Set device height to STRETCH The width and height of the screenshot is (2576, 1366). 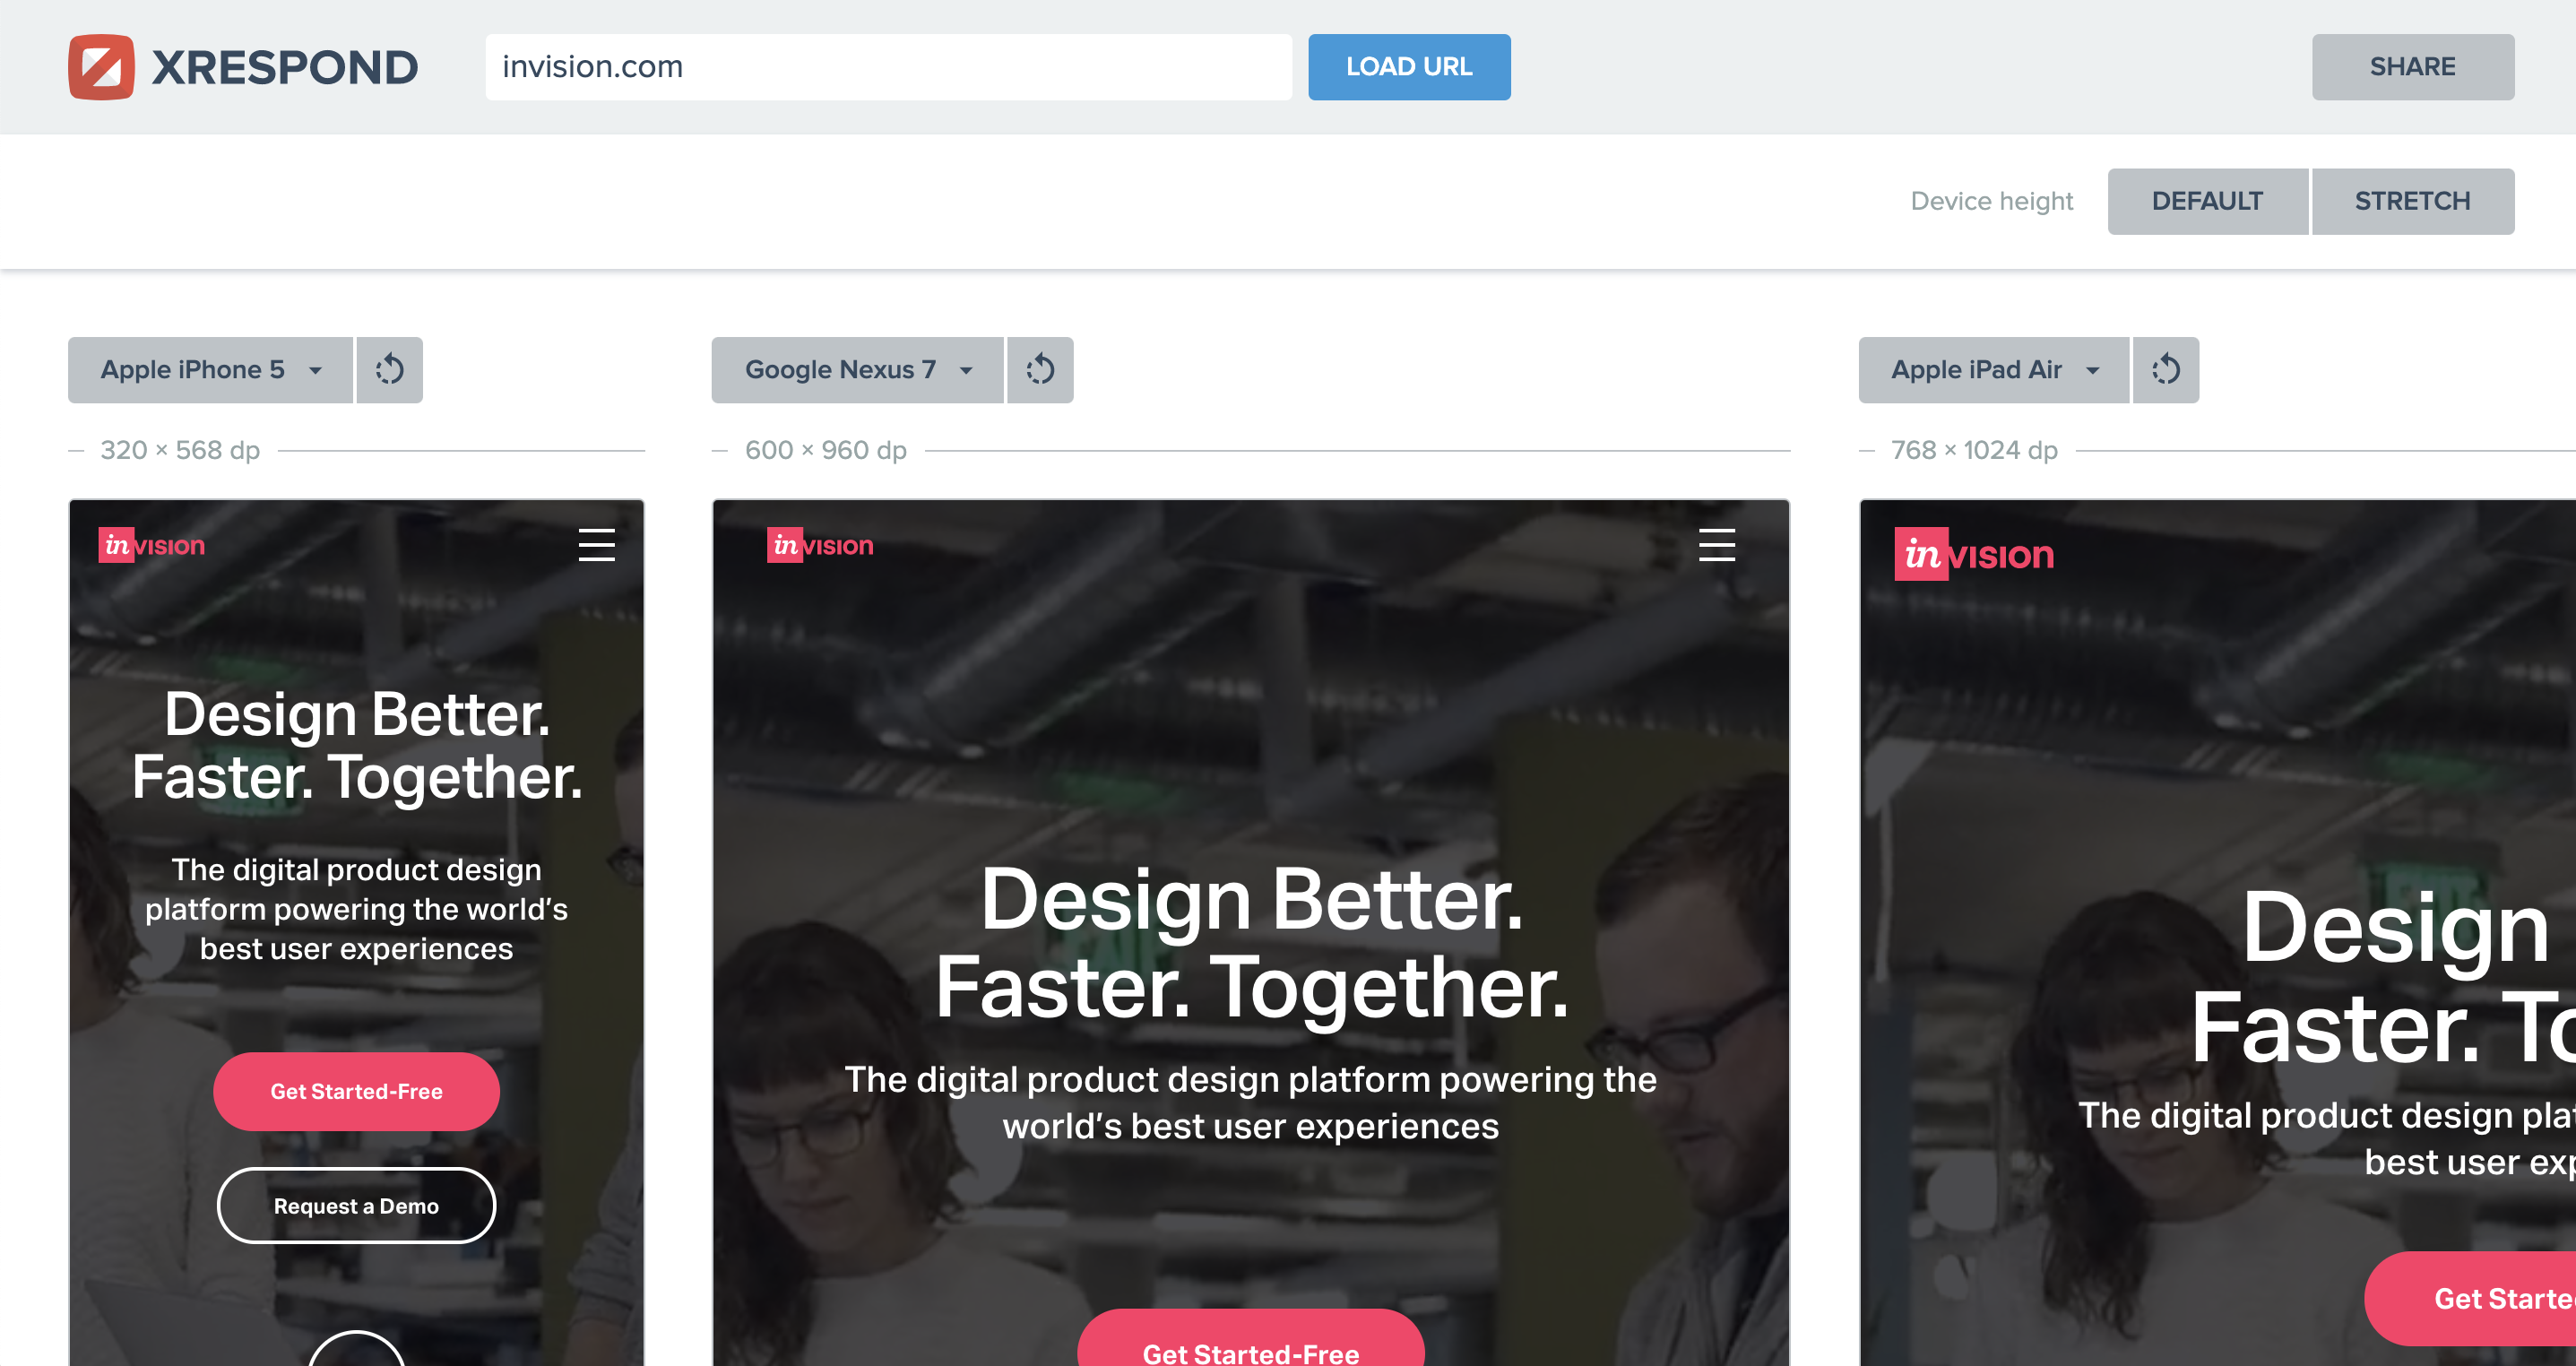tap(2413, 201)
